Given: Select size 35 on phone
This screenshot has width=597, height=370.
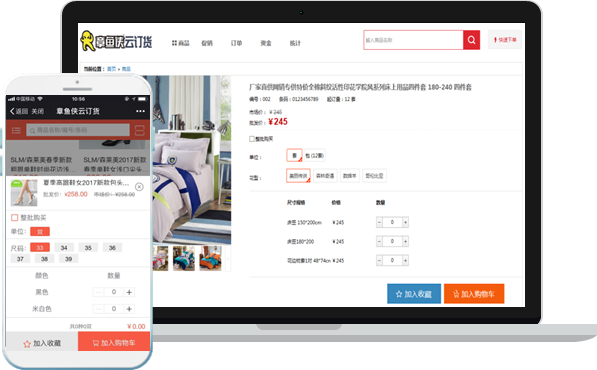Looking at the screenshot, I should [x=88, y=248].
